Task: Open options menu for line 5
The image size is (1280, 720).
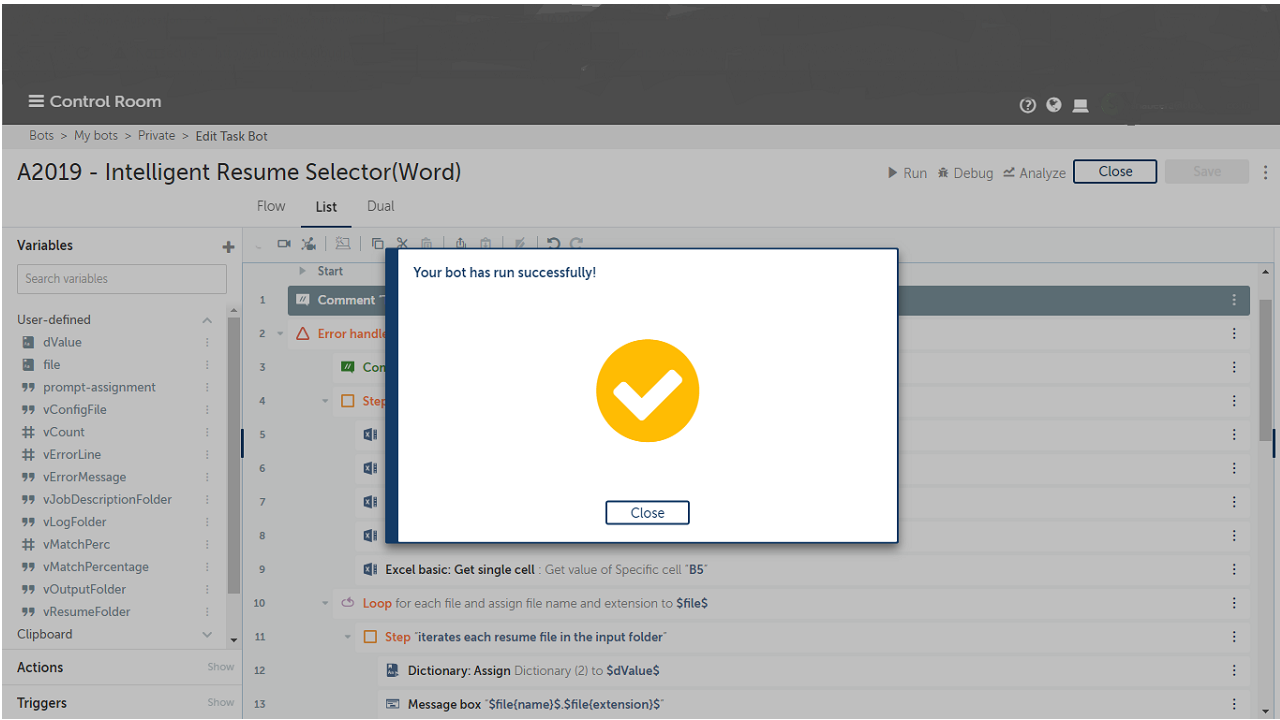Action: pyautogui.click(x=1234, y=435)
